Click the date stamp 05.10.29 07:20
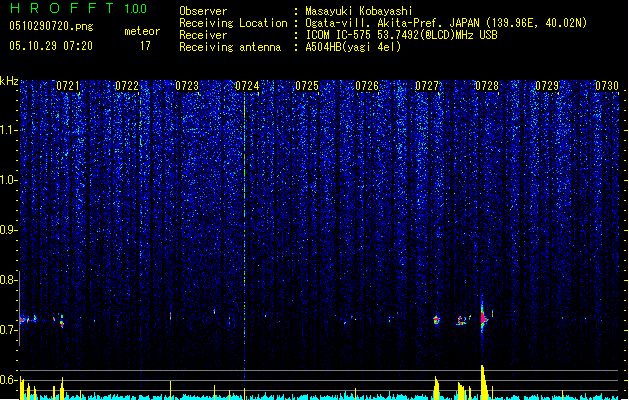This screenshot has width=629, height=400. tap(51, 46)
